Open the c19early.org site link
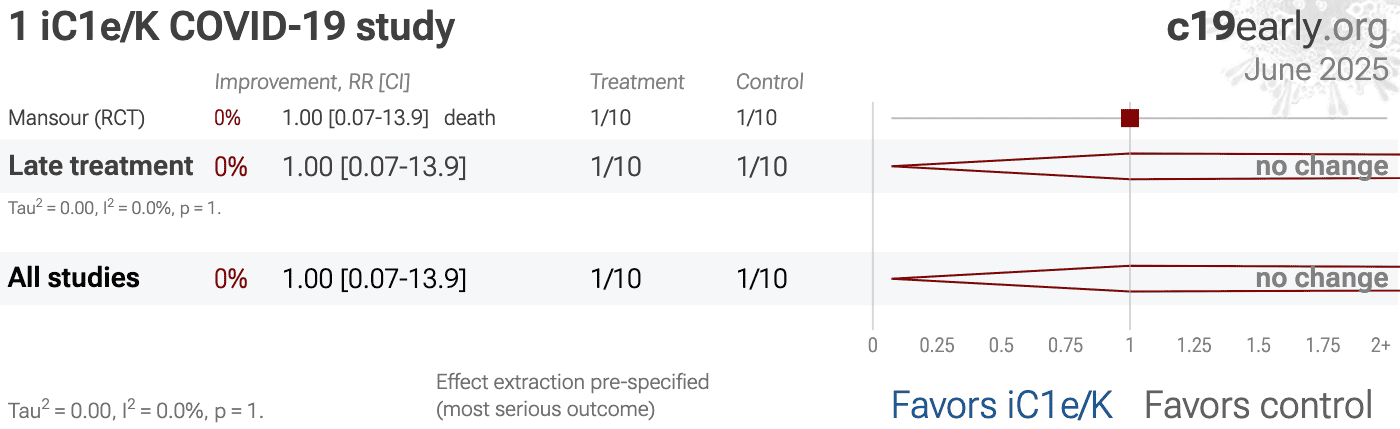The width and height of the screenshot is (1400, 429). click(x=1277, y=28)
